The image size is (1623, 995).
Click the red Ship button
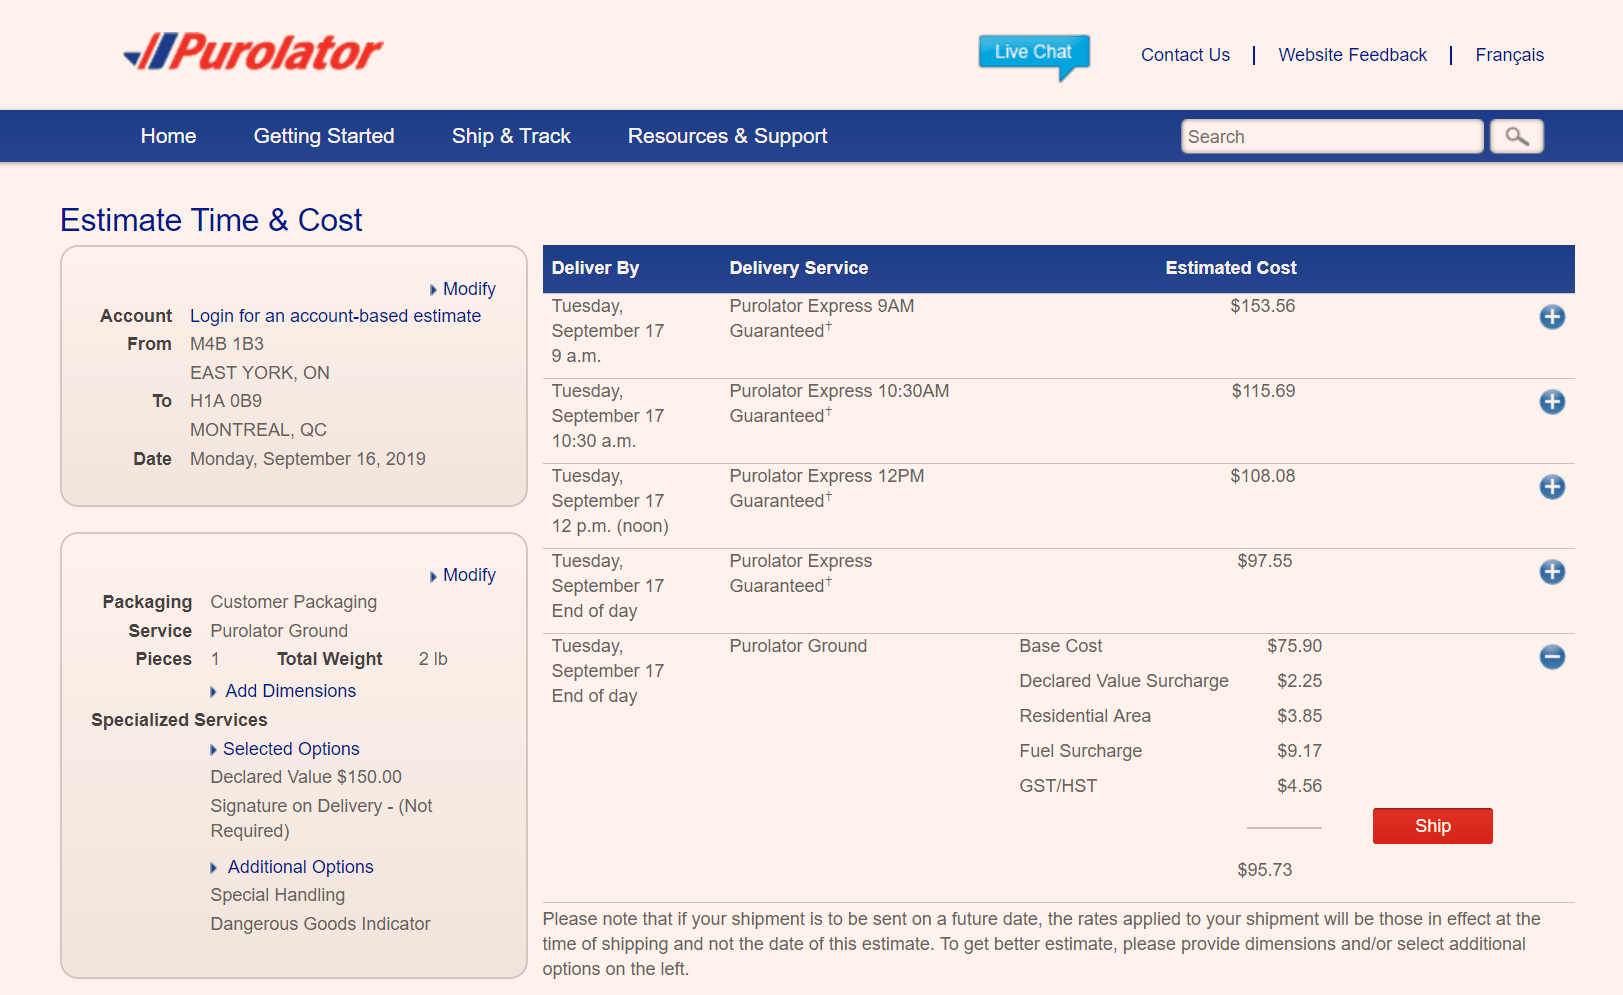click(x=1432, y=826)
